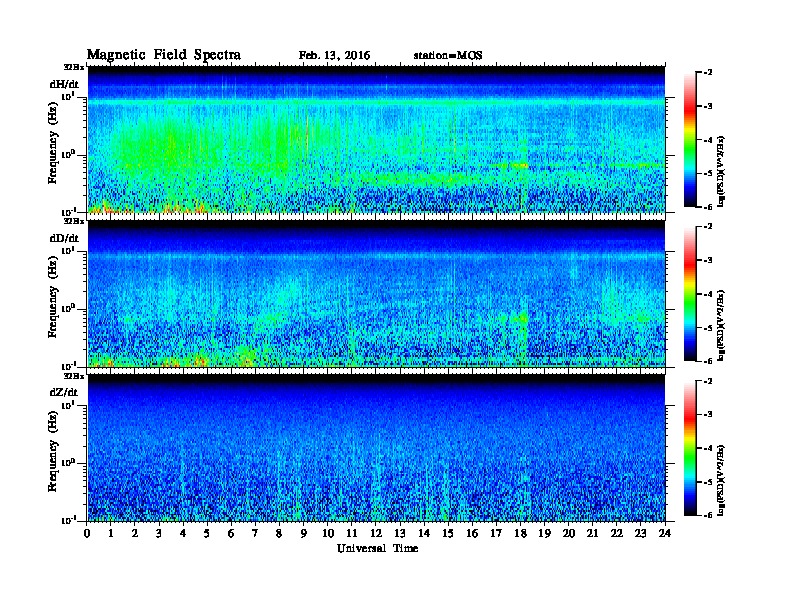Click the "-3" value on dD/dt color scale
The height and width of the screenshot is (612, 792).
708,260
